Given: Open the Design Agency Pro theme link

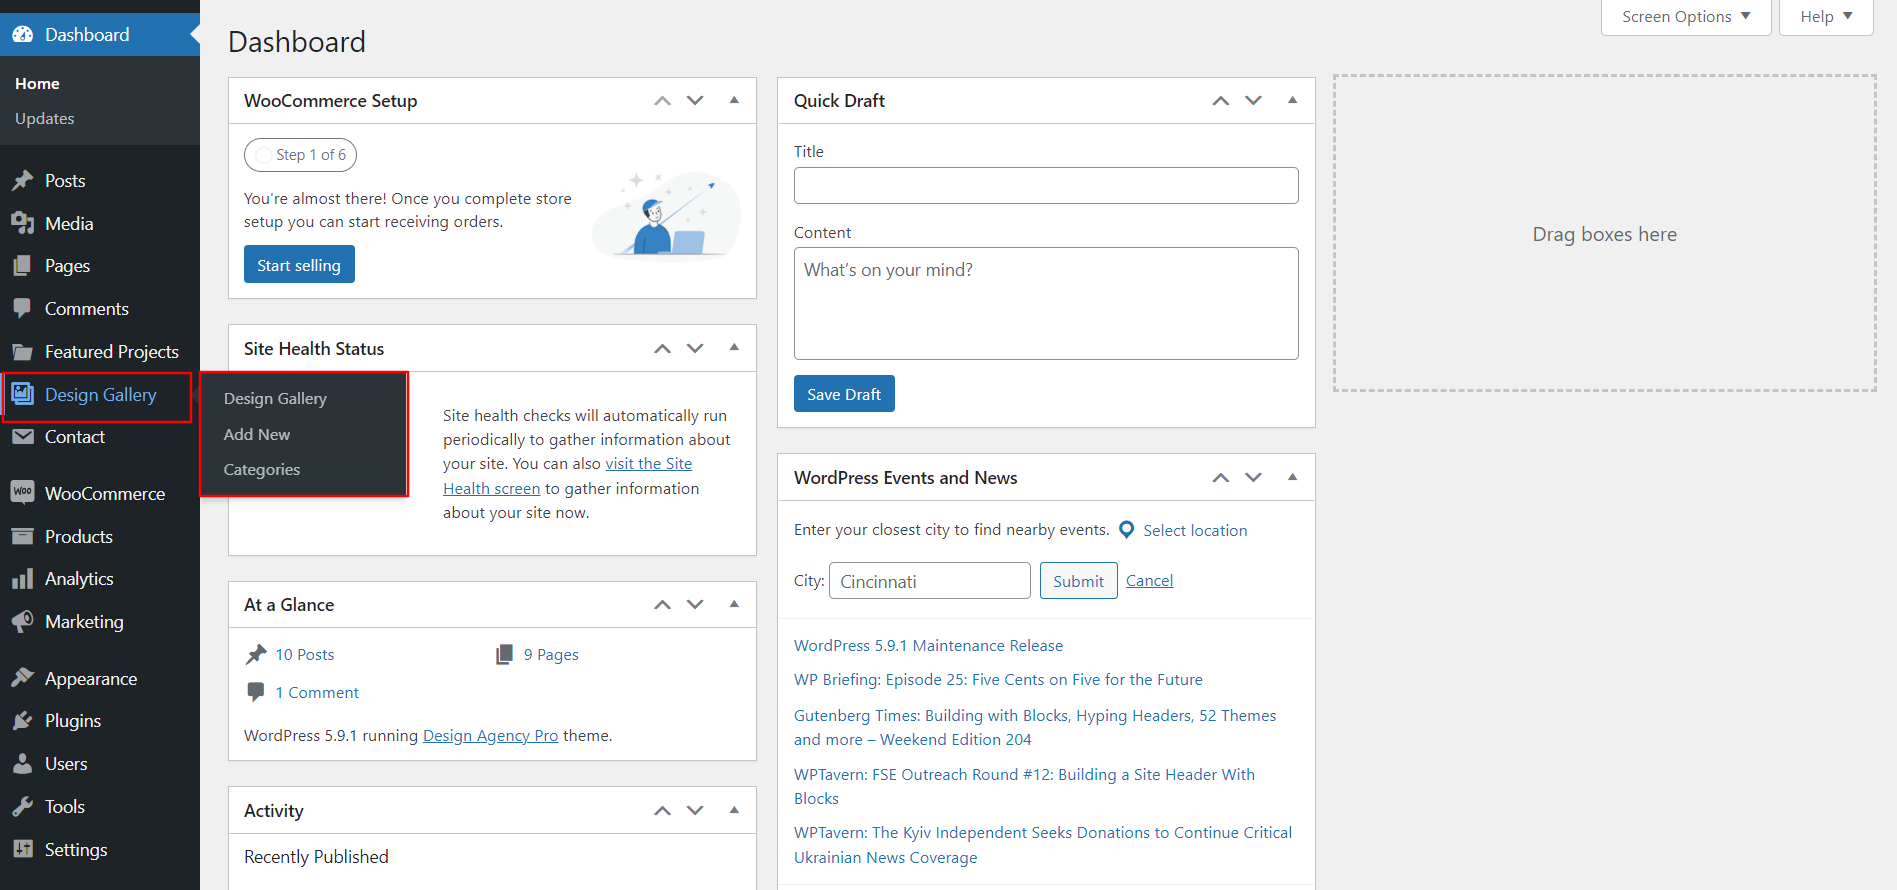Looking at the screenshot, I should pyautogui.click(x=490, y=736).
